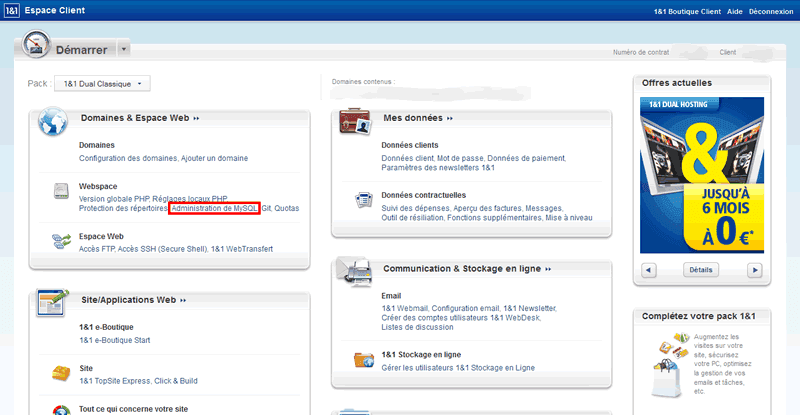This screenshot has width=800, height=415.
Task: Click the Espace Web transfer arrows icon
Action: point(61,241)
